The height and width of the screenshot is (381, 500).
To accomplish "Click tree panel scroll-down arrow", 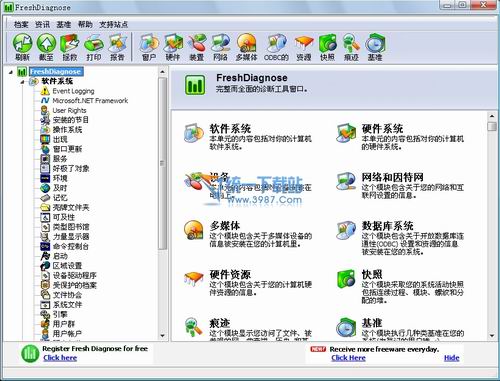I will pyautogui.click(x=162, y=336).
